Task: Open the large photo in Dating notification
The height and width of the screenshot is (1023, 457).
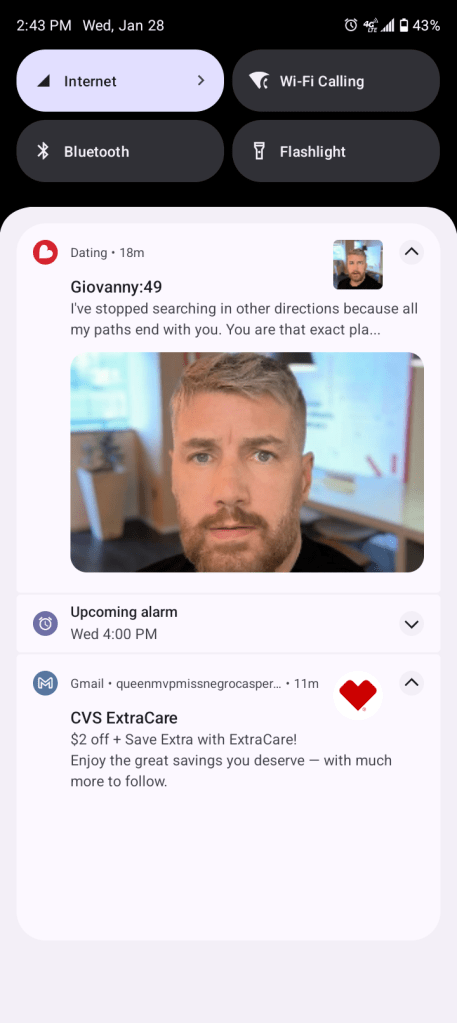Action: pos(247,463)
